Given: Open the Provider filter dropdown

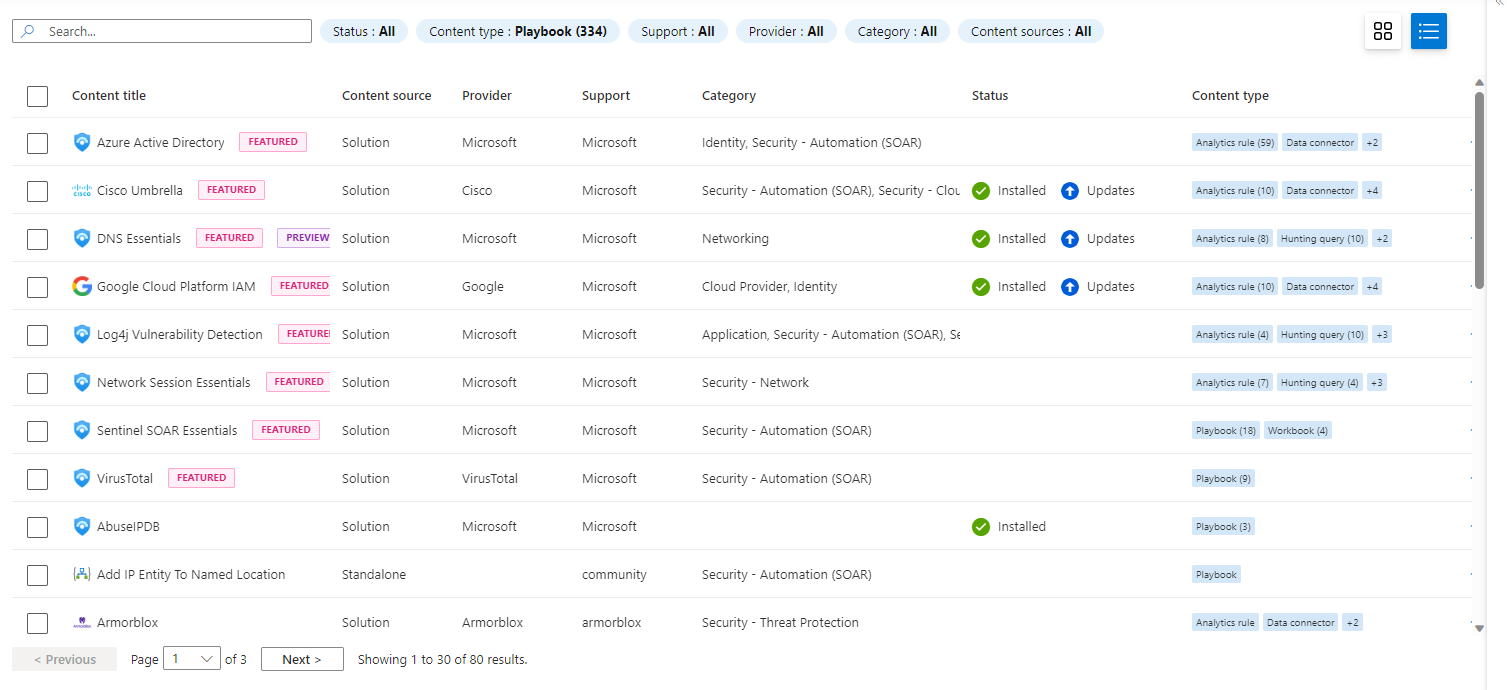Looking at the screenshot, I should pyautogui.click(x=786, y=31).
